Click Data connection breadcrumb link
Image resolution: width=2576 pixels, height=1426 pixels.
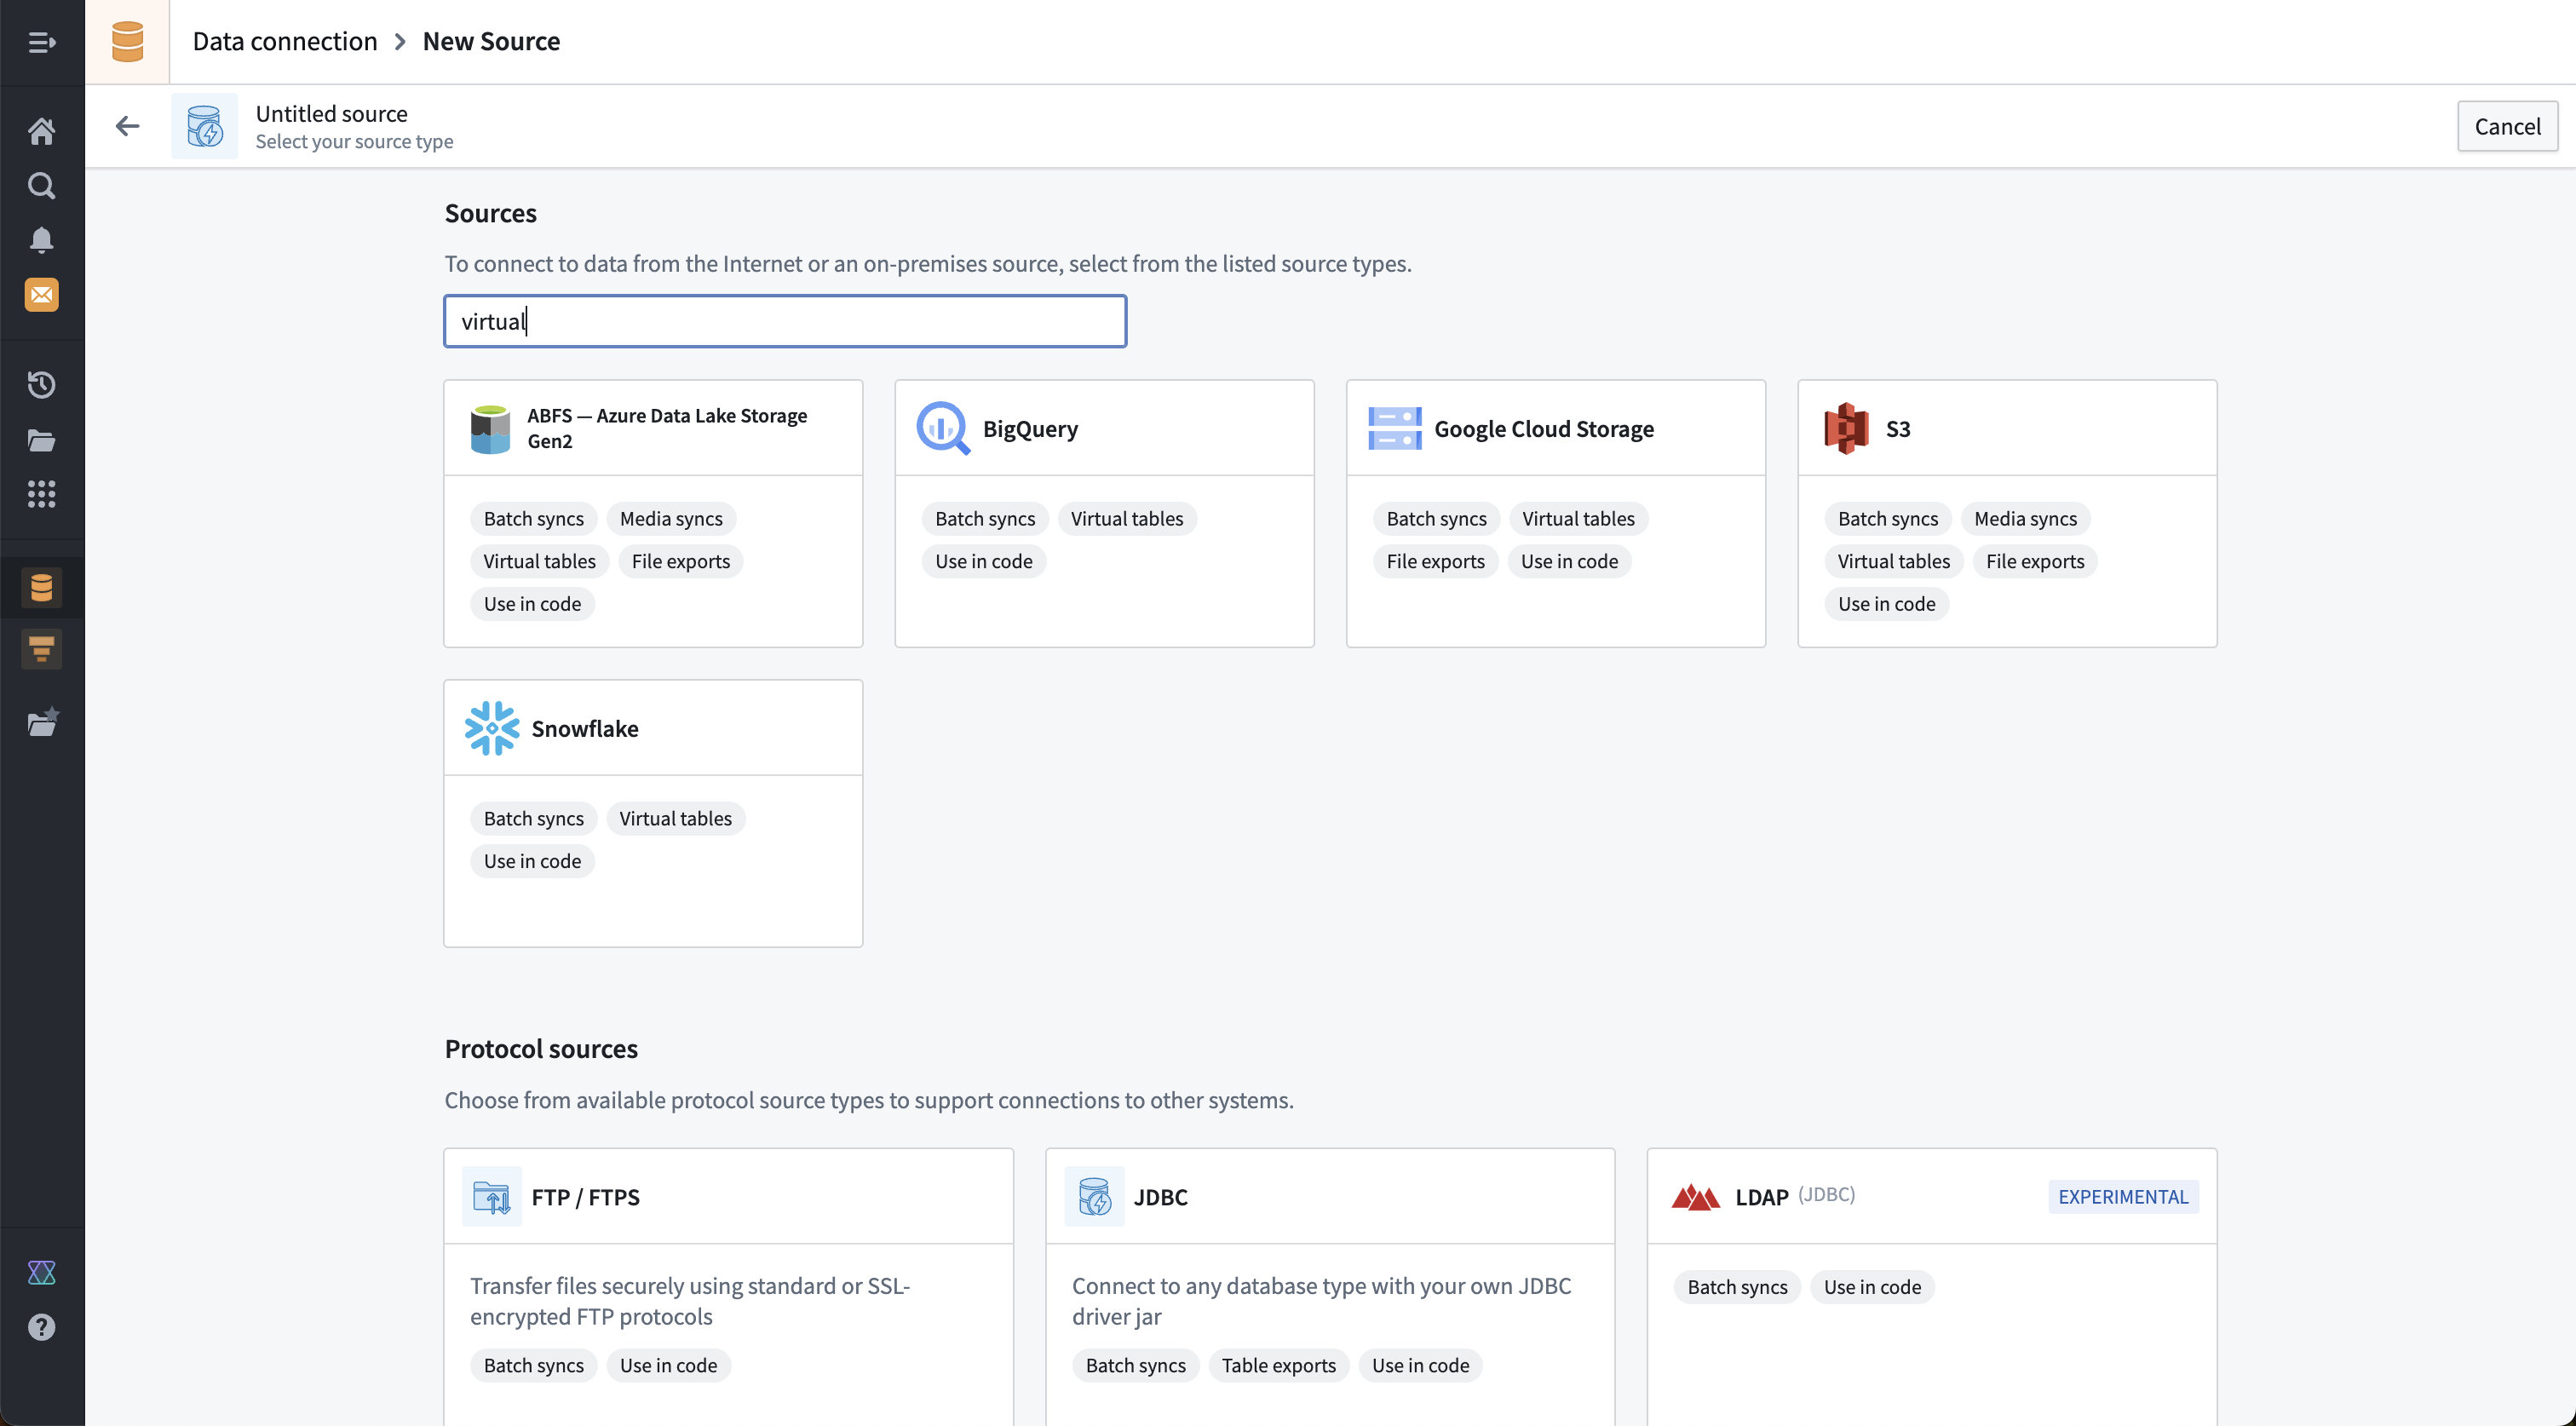click(x=285, y=41)
